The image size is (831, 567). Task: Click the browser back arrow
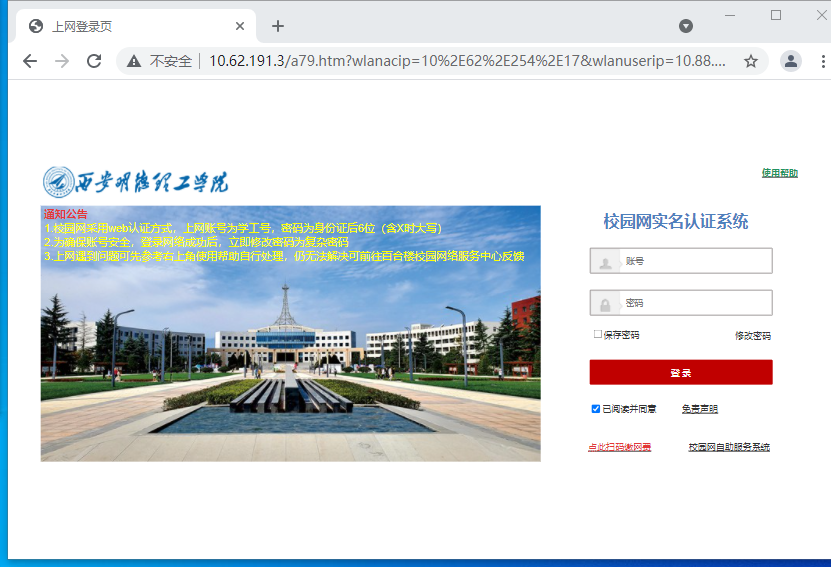[30, 61]
